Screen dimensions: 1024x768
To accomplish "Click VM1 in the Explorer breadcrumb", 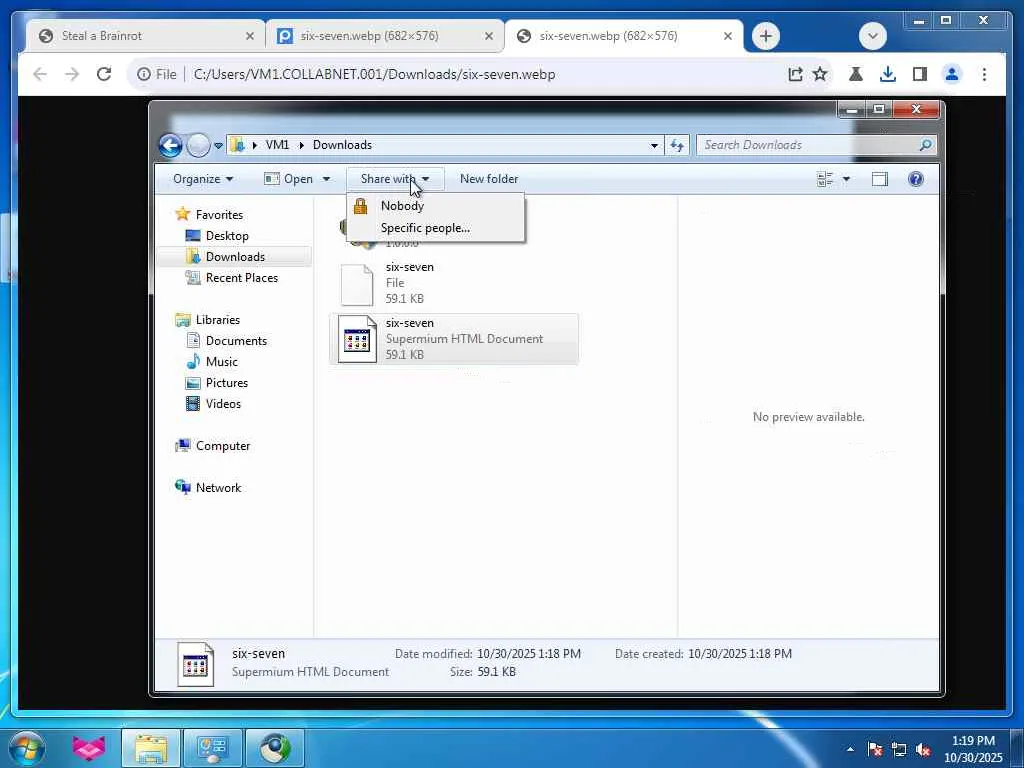I will (x=277, y=145).
